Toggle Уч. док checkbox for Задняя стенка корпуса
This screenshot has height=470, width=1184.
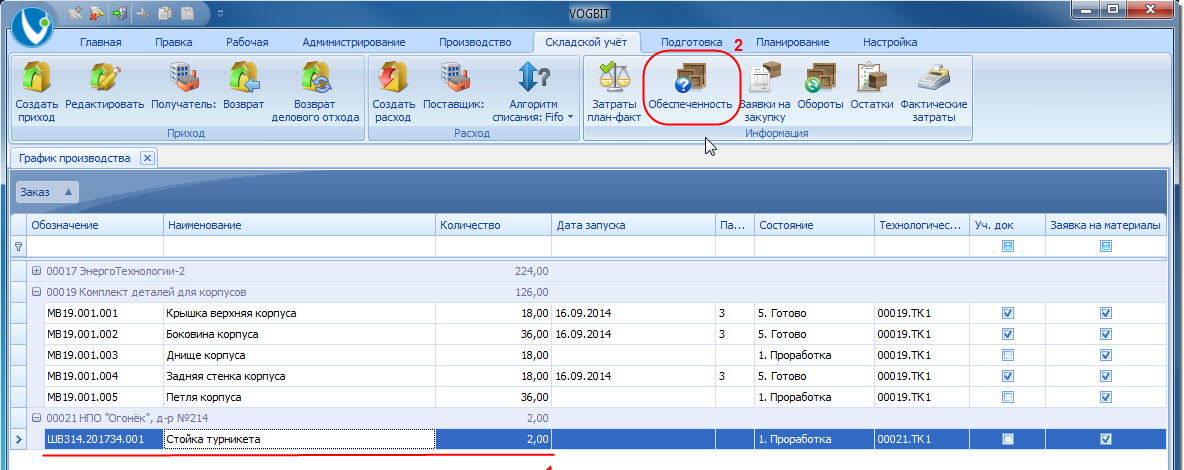coord(1007,376)
